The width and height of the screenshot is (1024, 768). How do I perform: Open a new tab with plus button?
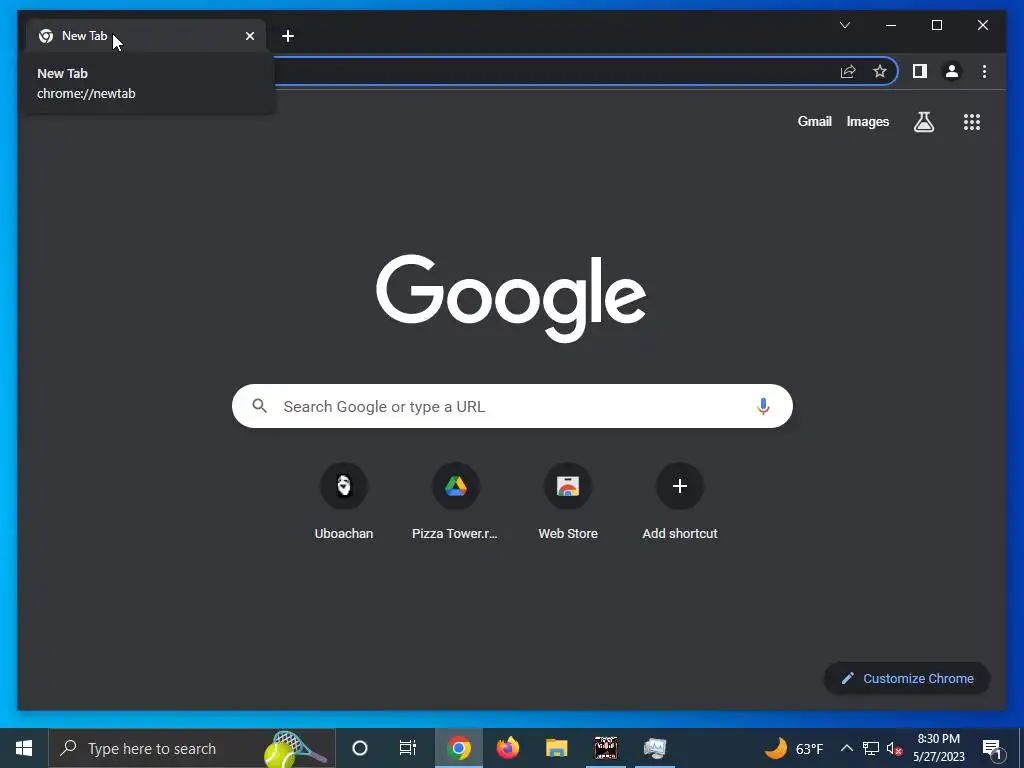pyautogui.click(x=288, y=36)
